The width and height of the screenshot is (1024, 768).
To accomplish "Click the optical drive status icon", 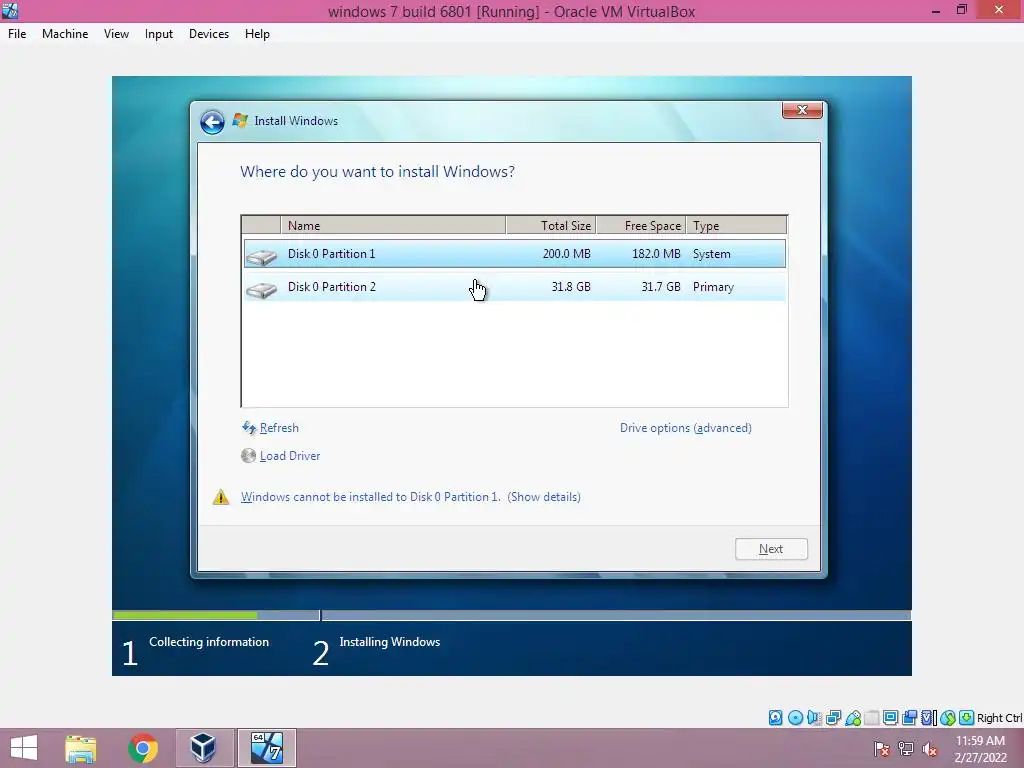I will (795, 718).
